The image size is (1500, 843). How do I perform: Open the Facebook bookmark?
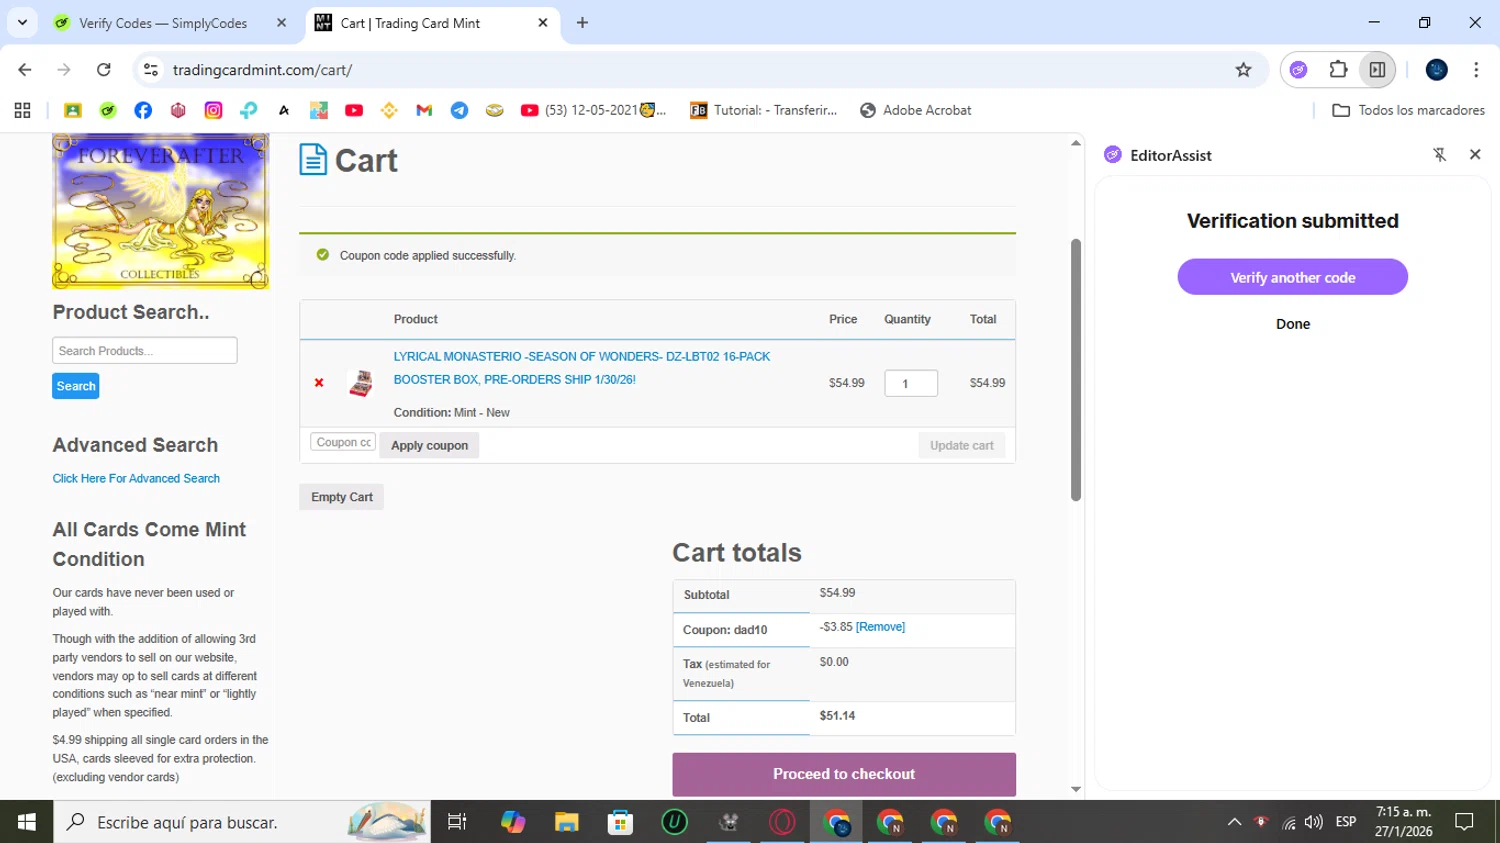click(143, 110)
